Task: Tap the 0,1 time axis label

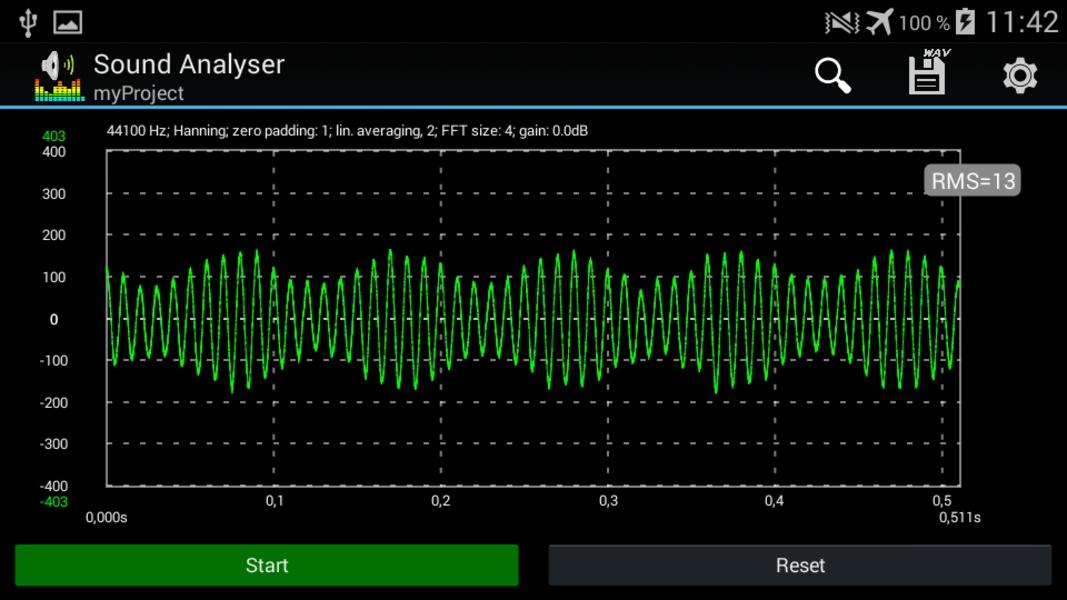Action: [x=274, y=501]
